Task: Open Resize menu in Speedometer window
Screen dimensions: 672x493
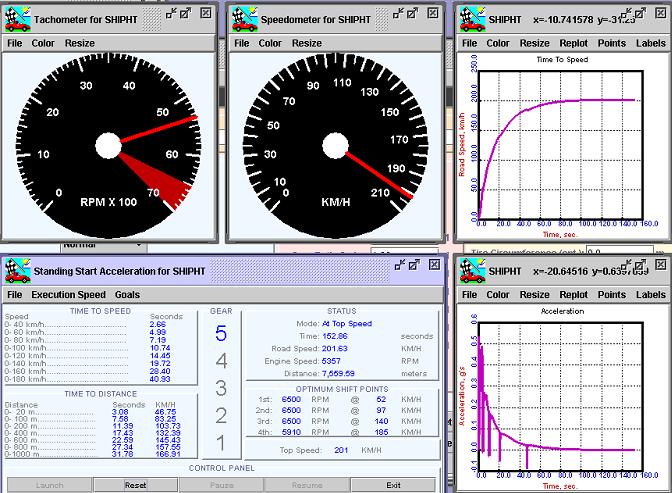Action: coord(307,43)
